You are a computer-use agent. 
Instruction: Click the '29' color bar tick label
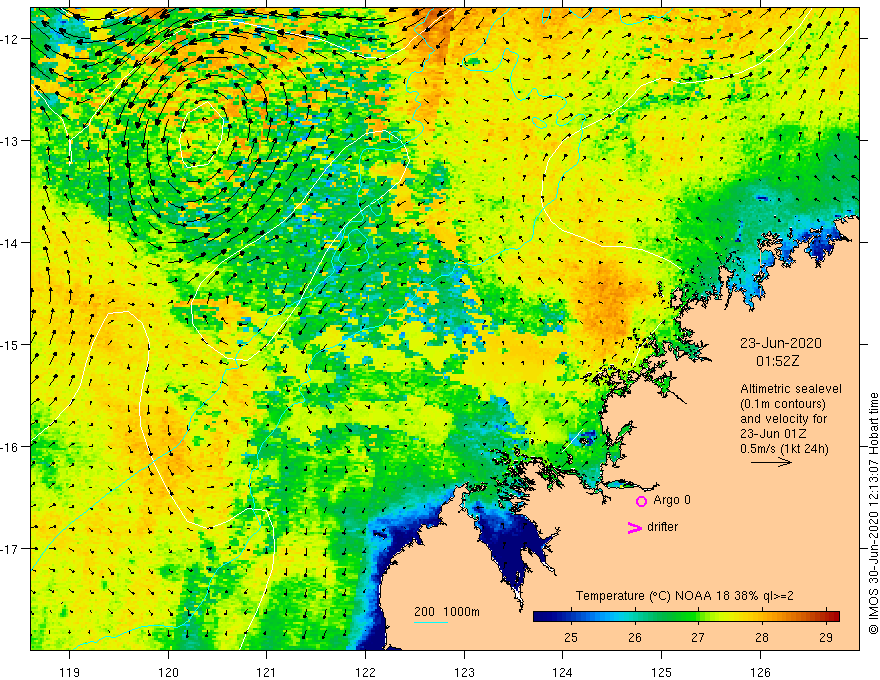(x=826, y=638)
